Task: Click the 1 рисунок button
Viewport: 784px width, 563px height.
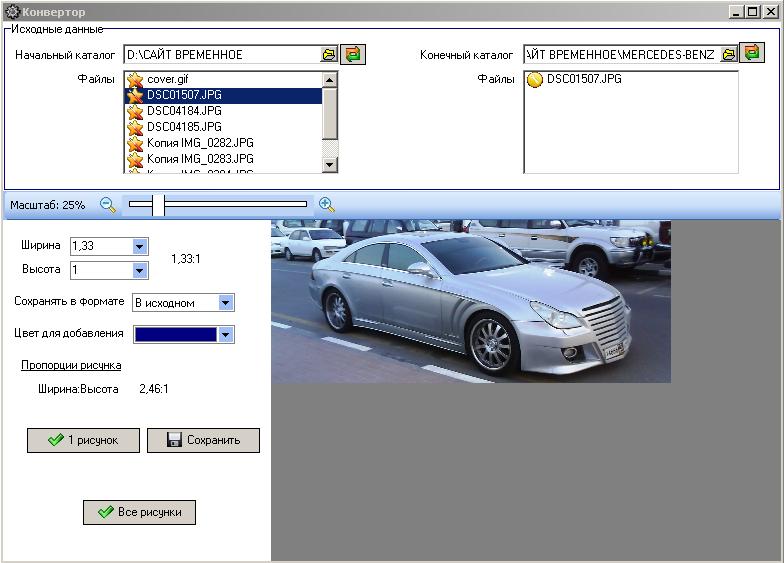Action: tap(84, 440)
